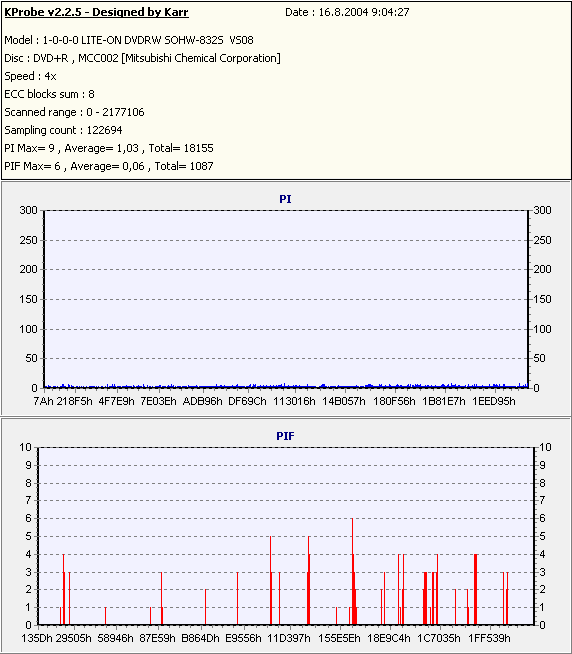Click PI axis label ADB96h

click(x=203, y=401)
